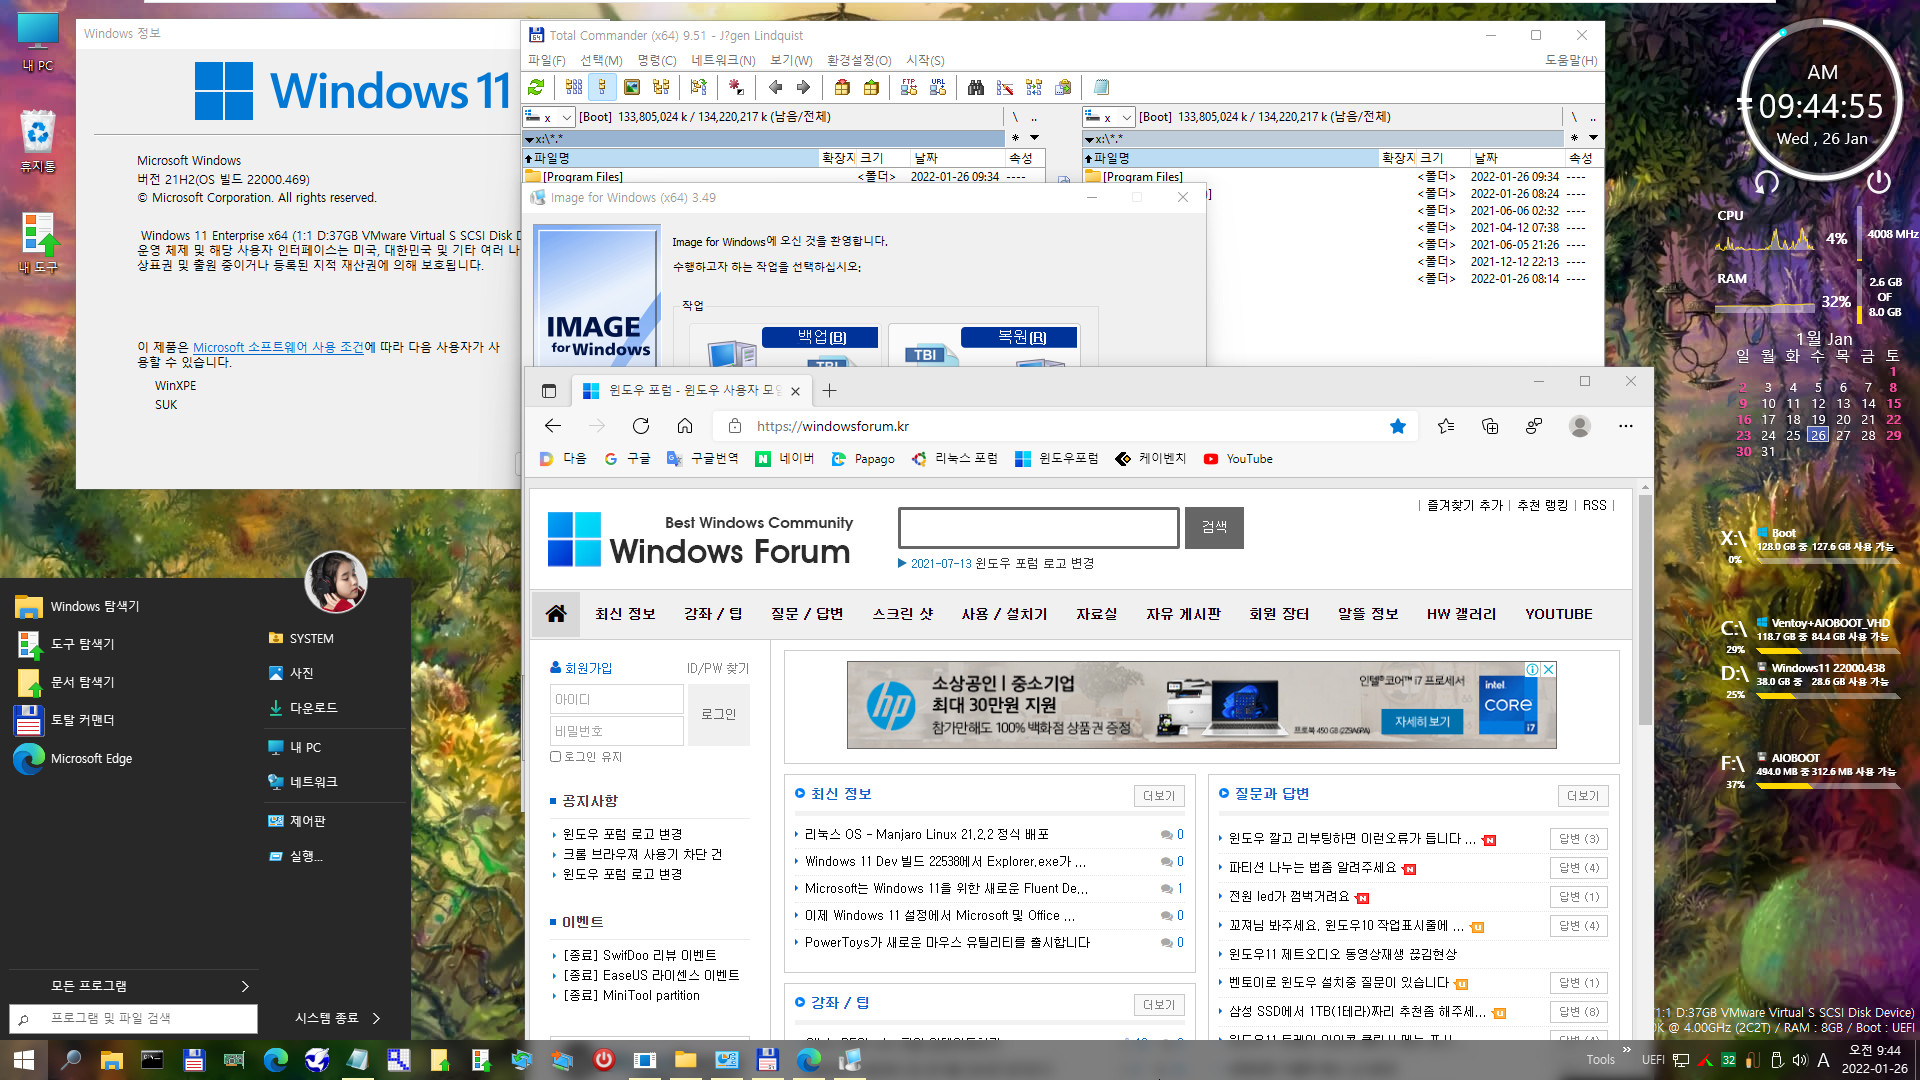Viewport: 1920px width, 1080px height.
Task: Click red power button icon on taskbar
Action: coord(603,1059)
